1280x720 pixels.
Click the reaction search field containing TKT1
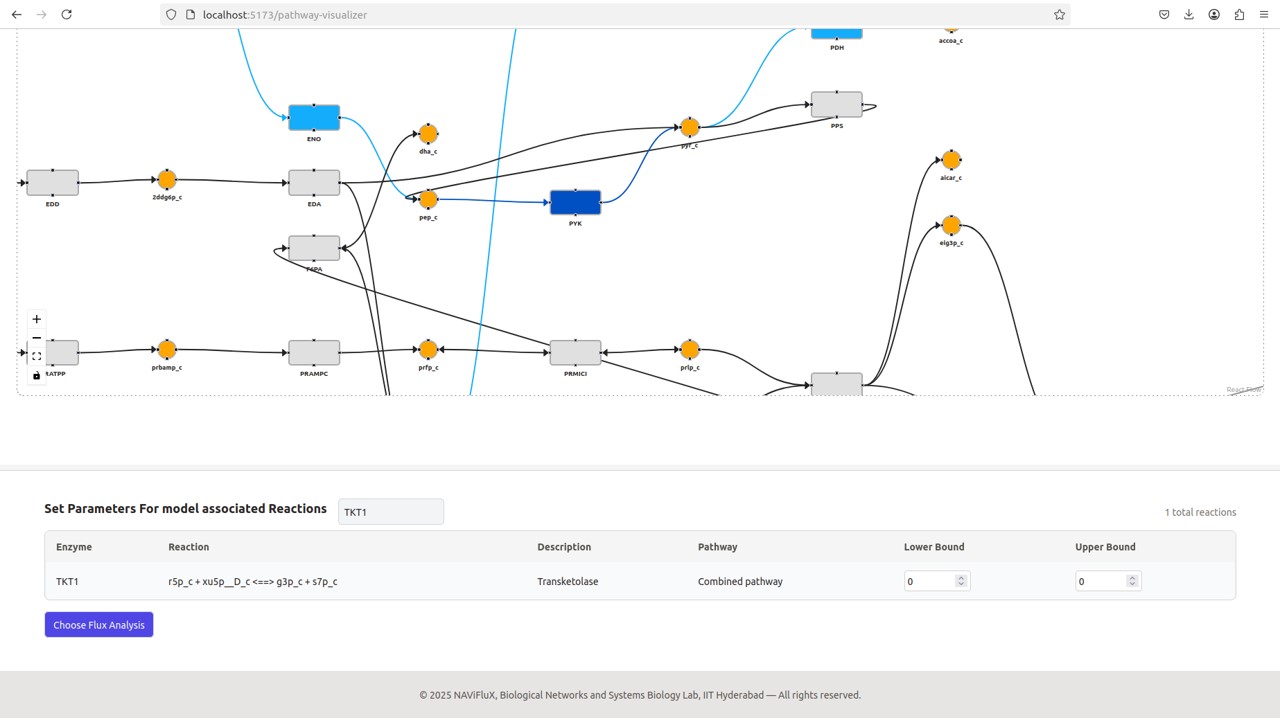coord(390,512)
